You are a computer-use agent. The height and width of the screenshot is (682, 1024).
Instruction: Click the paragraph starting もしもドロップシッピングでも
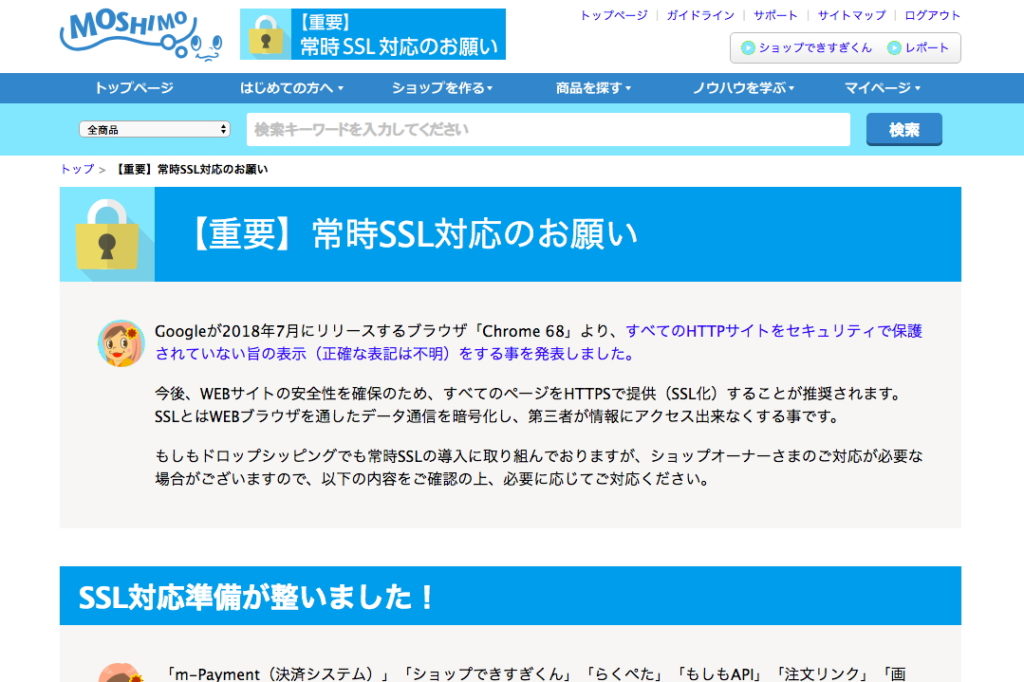tap(539, 467)
